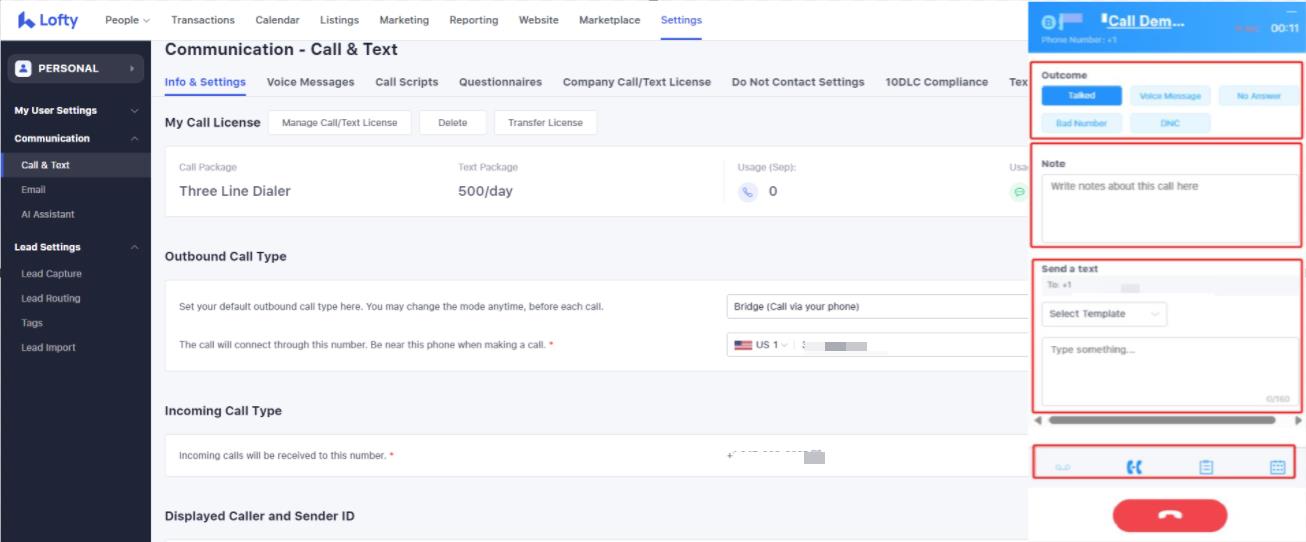Open the Bridge outbound call type dropdown
Screen dimensions: 1306x542
[x=877, y=307]
